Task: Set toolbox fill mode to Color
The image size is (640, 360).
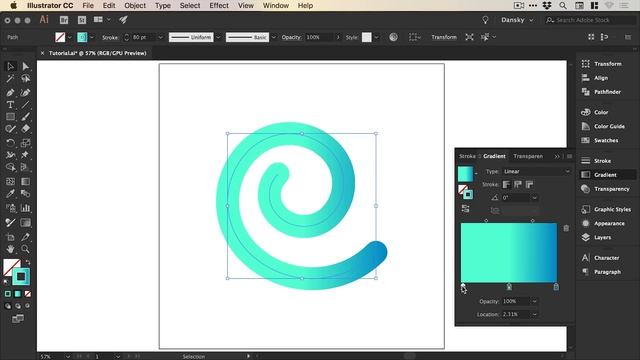Action: pyautogui.click(x=8, y=294)
